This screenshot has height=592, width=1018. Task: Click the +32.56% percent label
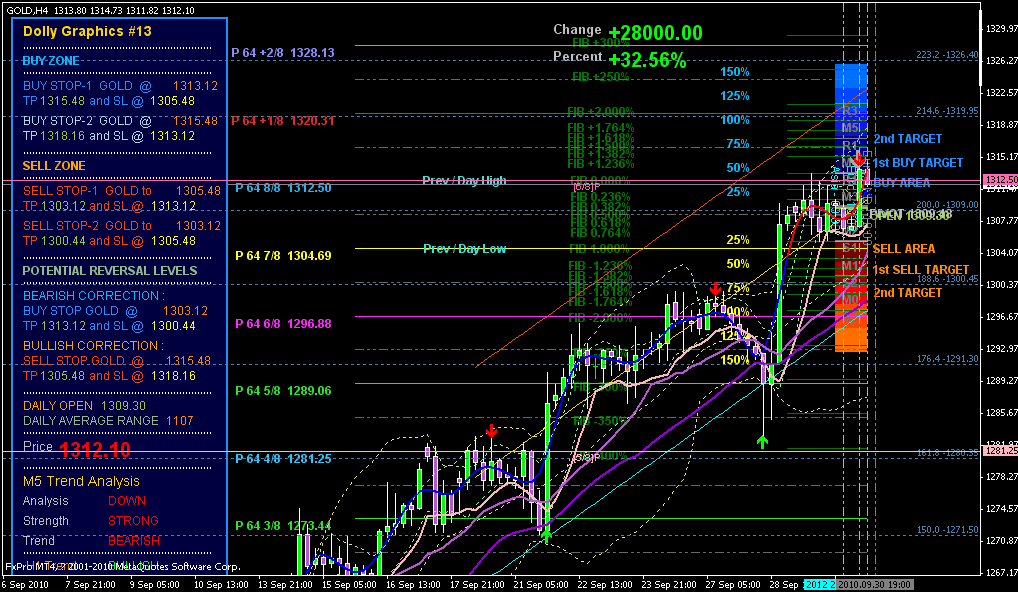pyautogui.click(x=646, y=60)
